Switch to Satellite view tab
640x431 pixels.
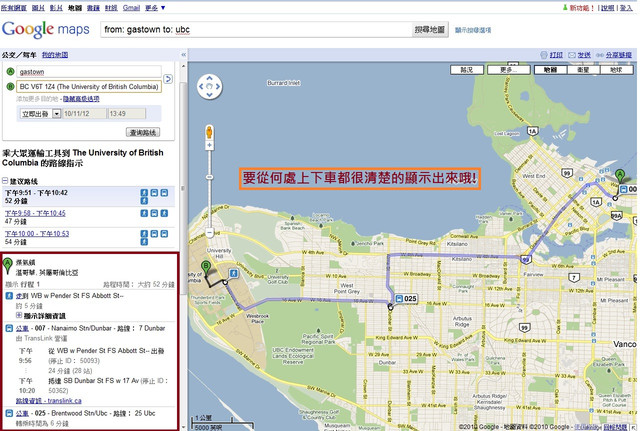583,70
